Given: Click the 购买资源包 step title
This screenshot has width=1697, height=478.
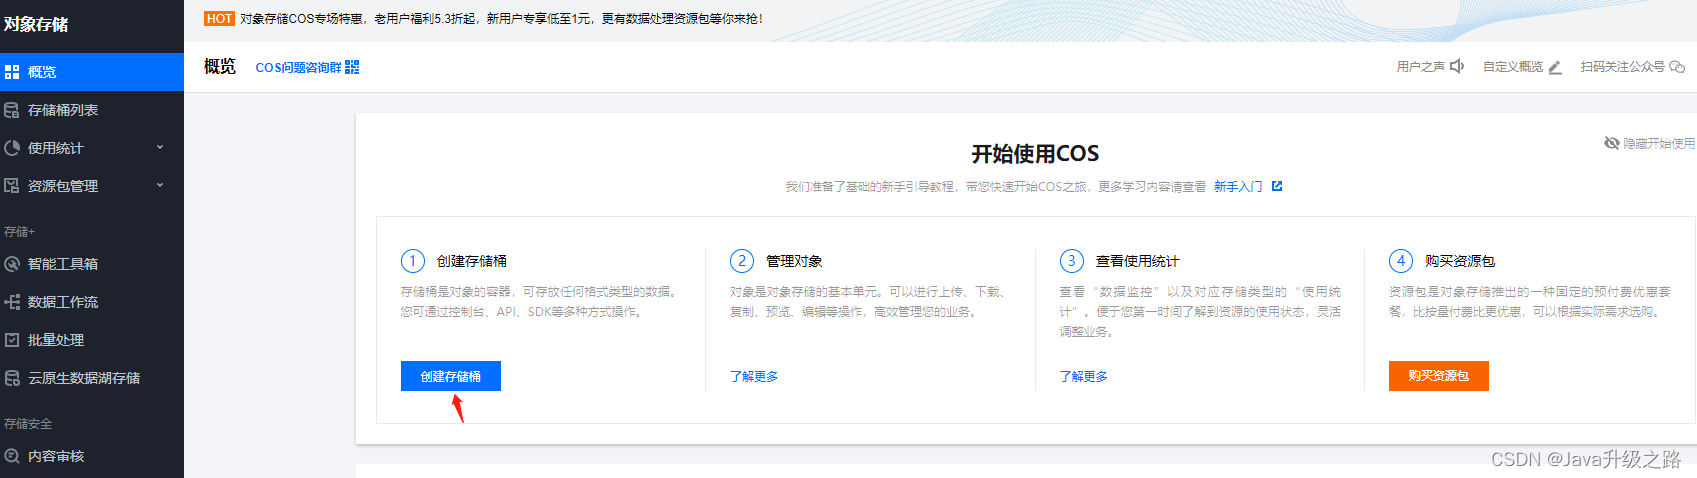Looking at the screenshot, I should point(1460,261).
